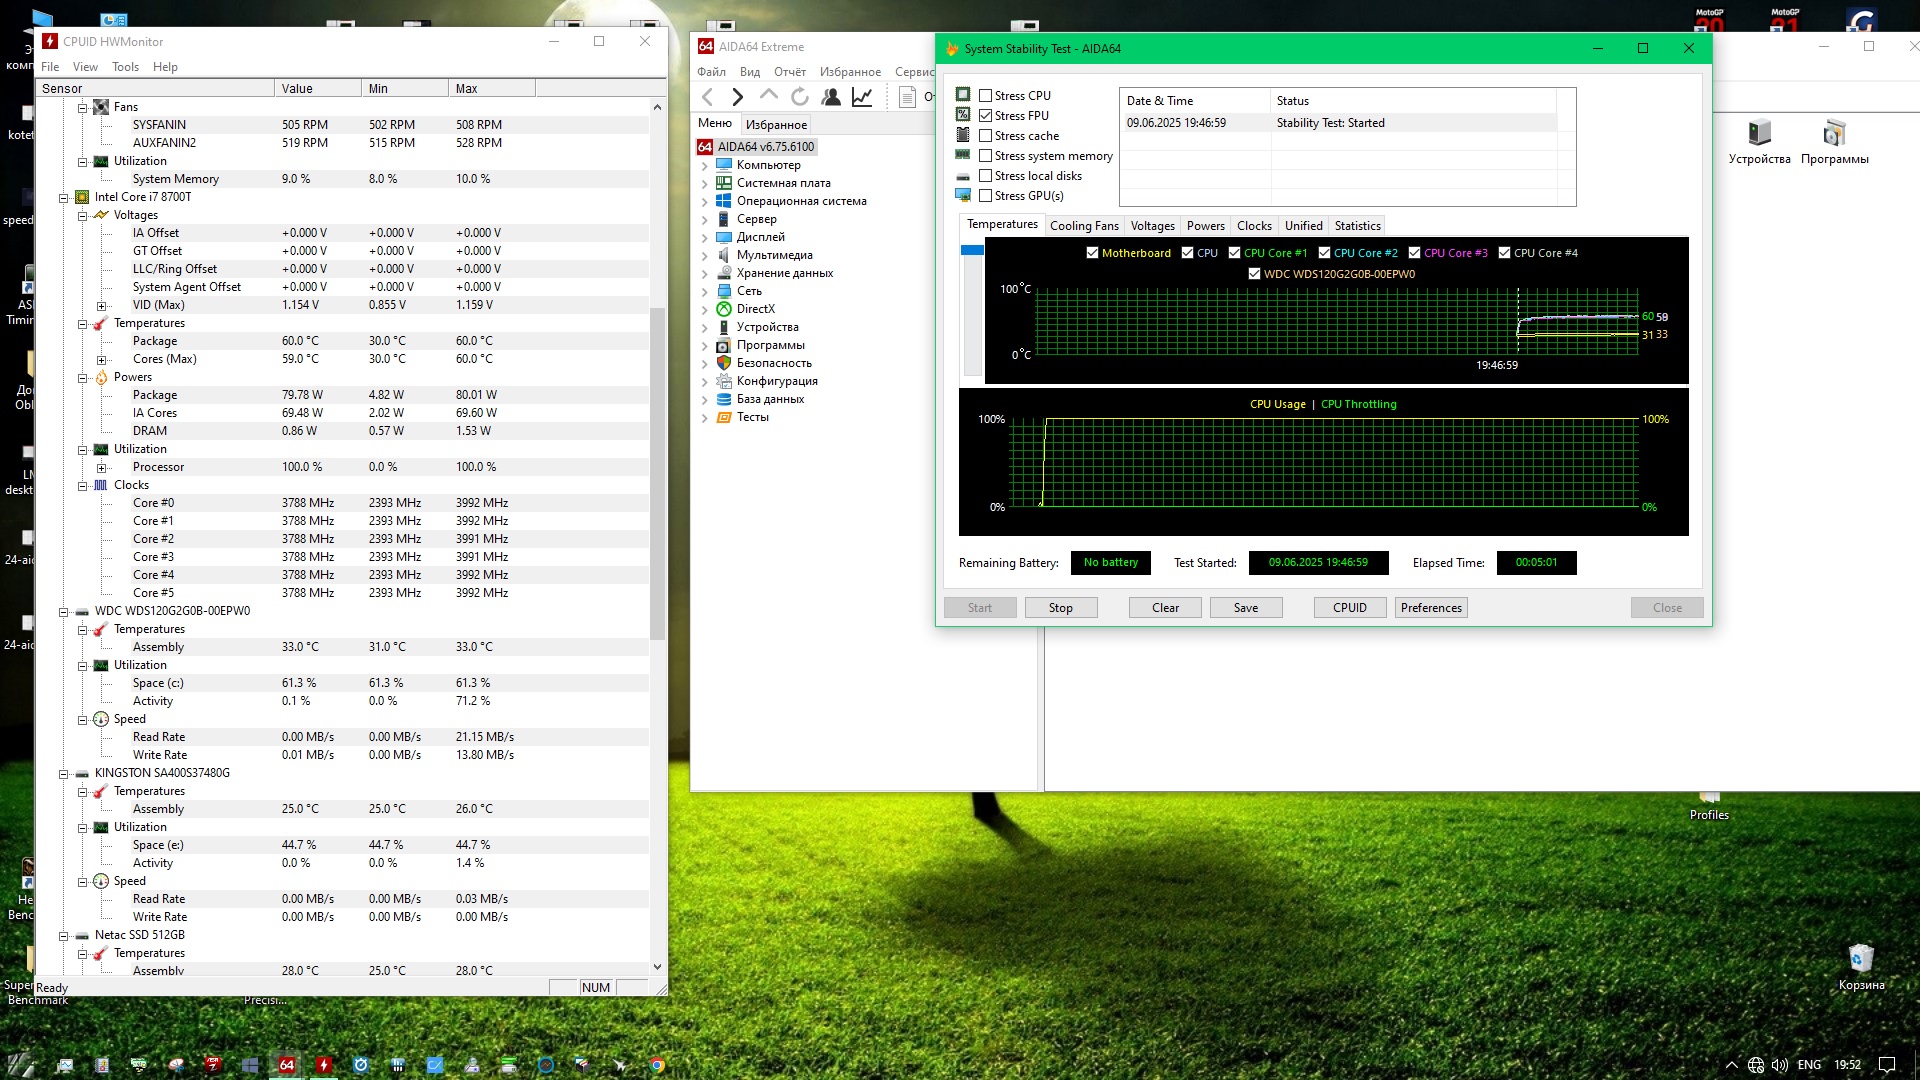Collapse the Clocks section in HWMonitor

pyautogui.click(x=83, y=485)
